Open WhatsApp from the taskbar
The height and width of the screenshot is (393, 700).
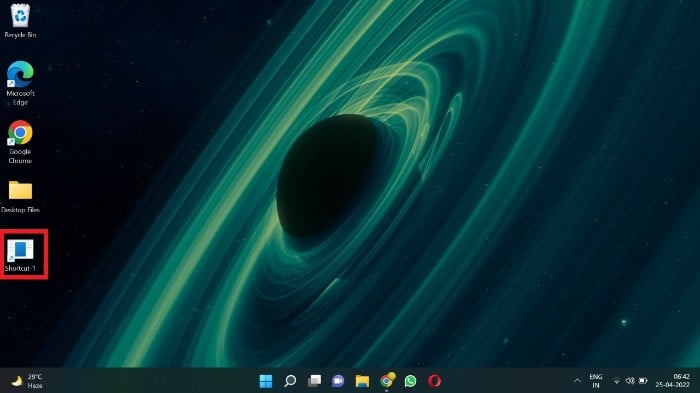tap(410, 381)
